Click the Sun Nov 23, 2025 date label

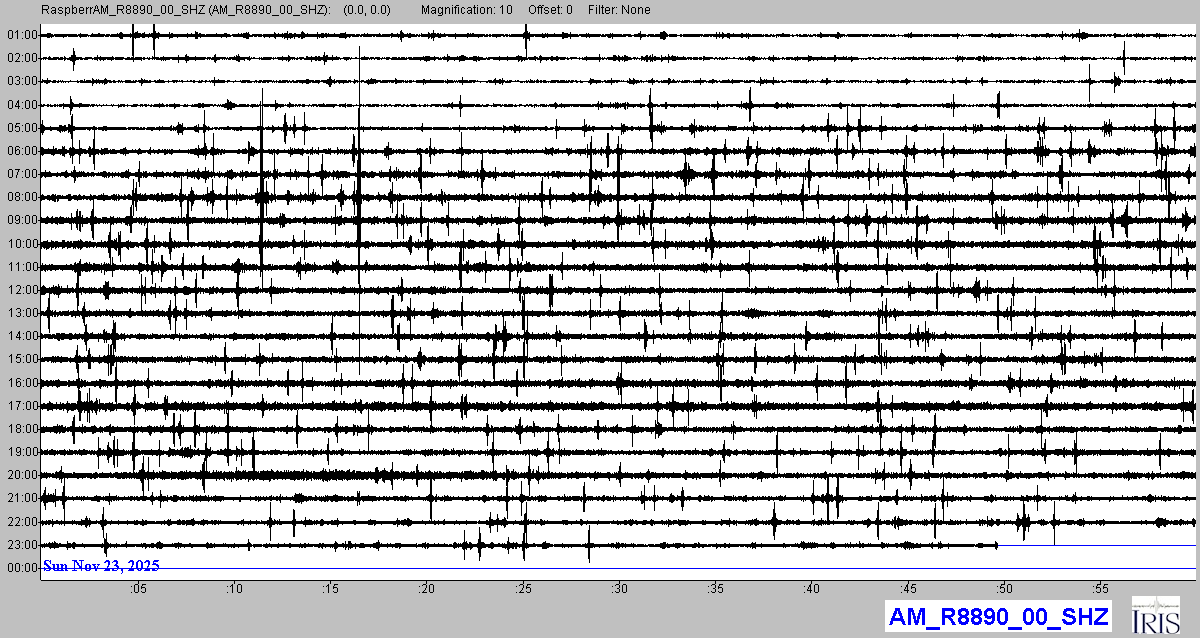click(101, 566)
